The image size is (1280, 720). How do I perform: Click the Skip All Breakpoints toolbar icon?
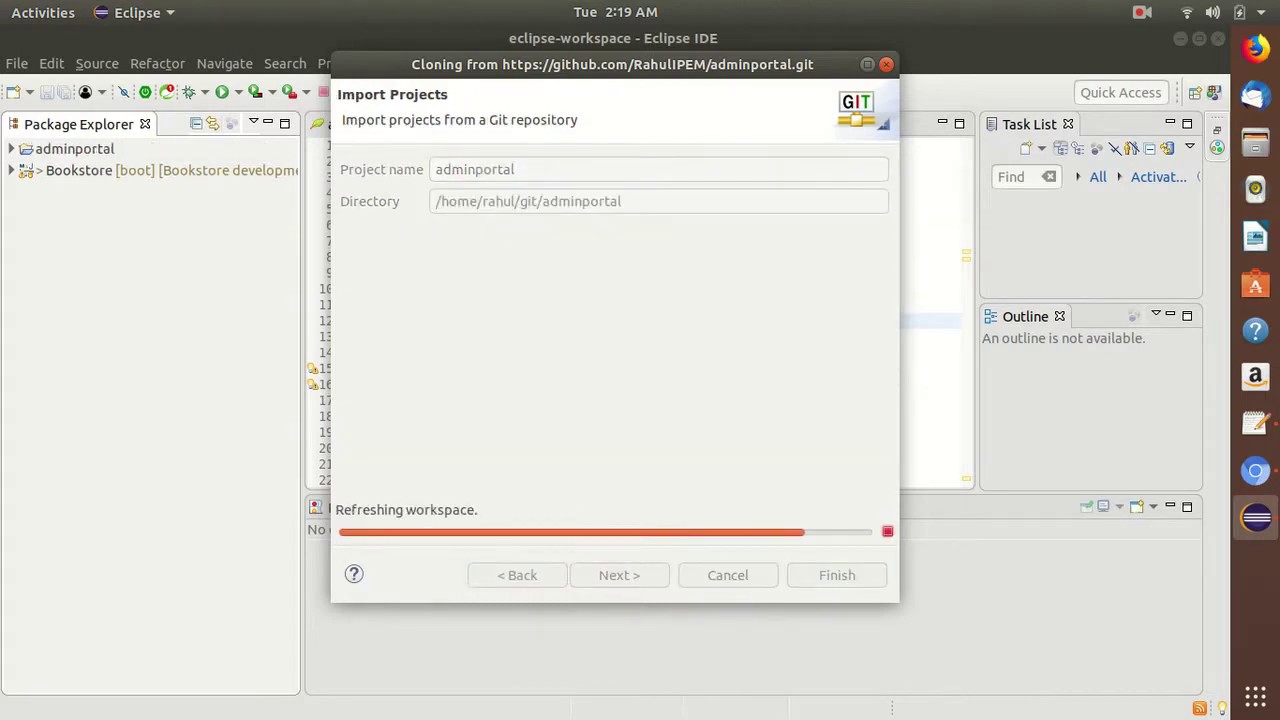124,92
